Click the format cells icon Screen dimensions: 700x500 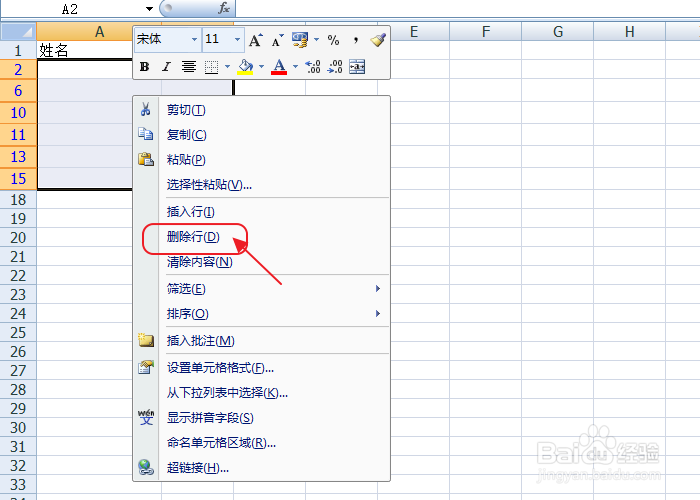146,367
